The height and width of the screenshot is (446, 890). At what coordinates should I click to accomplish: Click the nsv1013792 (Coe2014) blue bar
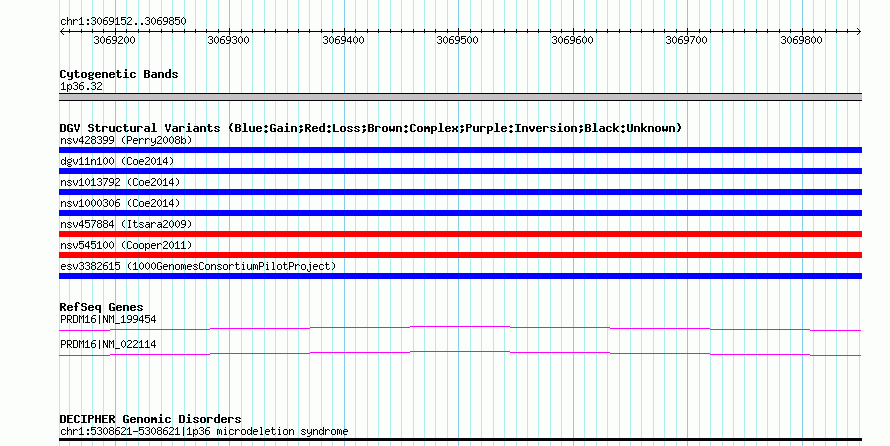[460, 192]
